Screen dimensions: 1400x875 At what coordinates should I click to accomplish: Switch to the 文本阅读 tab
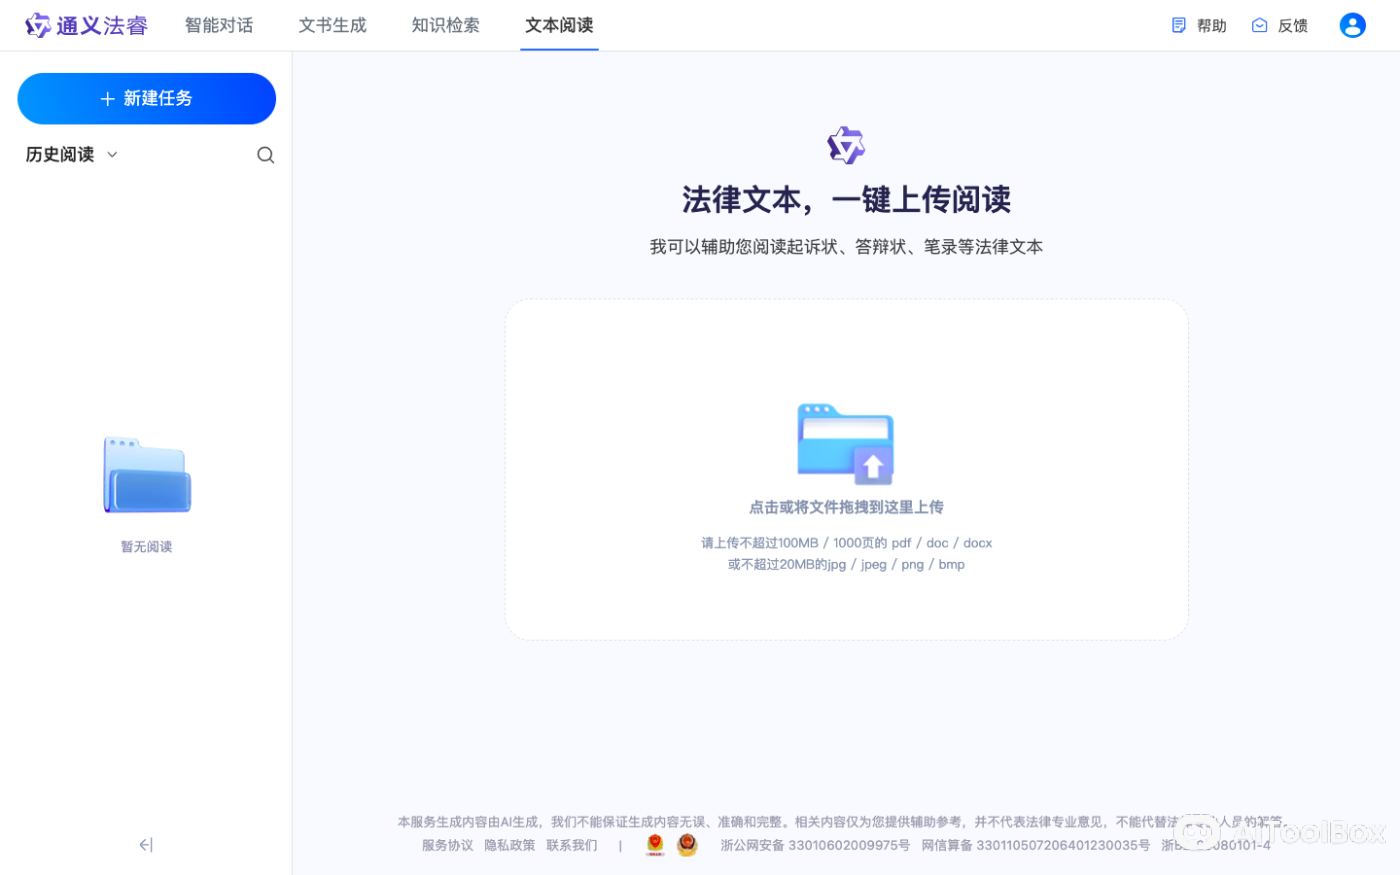coord(559,25)
